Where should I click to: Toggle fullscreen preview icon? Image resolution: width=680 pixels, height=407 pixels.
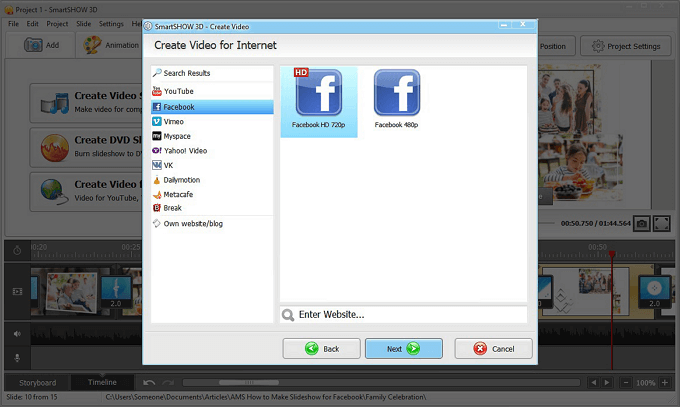pyautogui.click(x=661, y=224)
